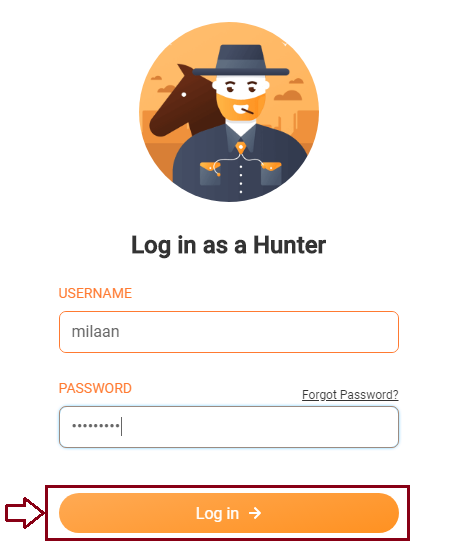Click the hunter avatar illustration
Viewport: 459px width, 545px height.
click(229, 112)
